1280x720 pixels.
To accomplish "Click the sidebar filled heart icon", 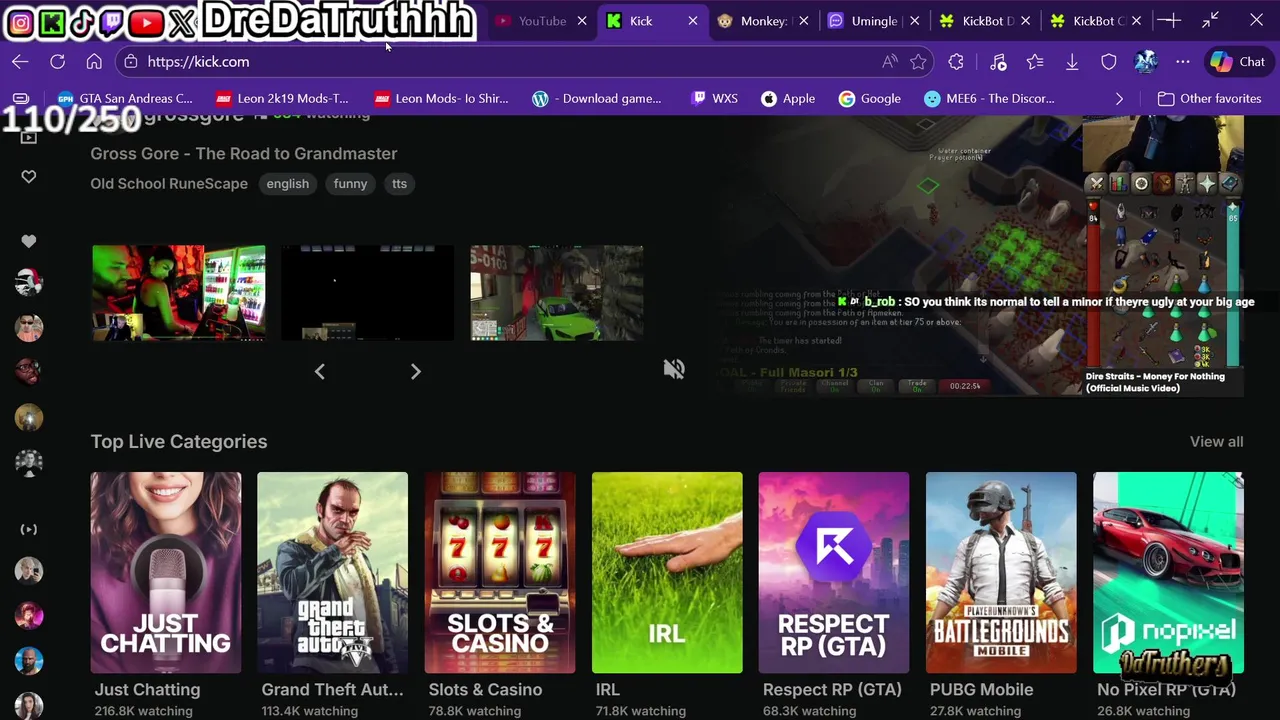I will 29,241.
